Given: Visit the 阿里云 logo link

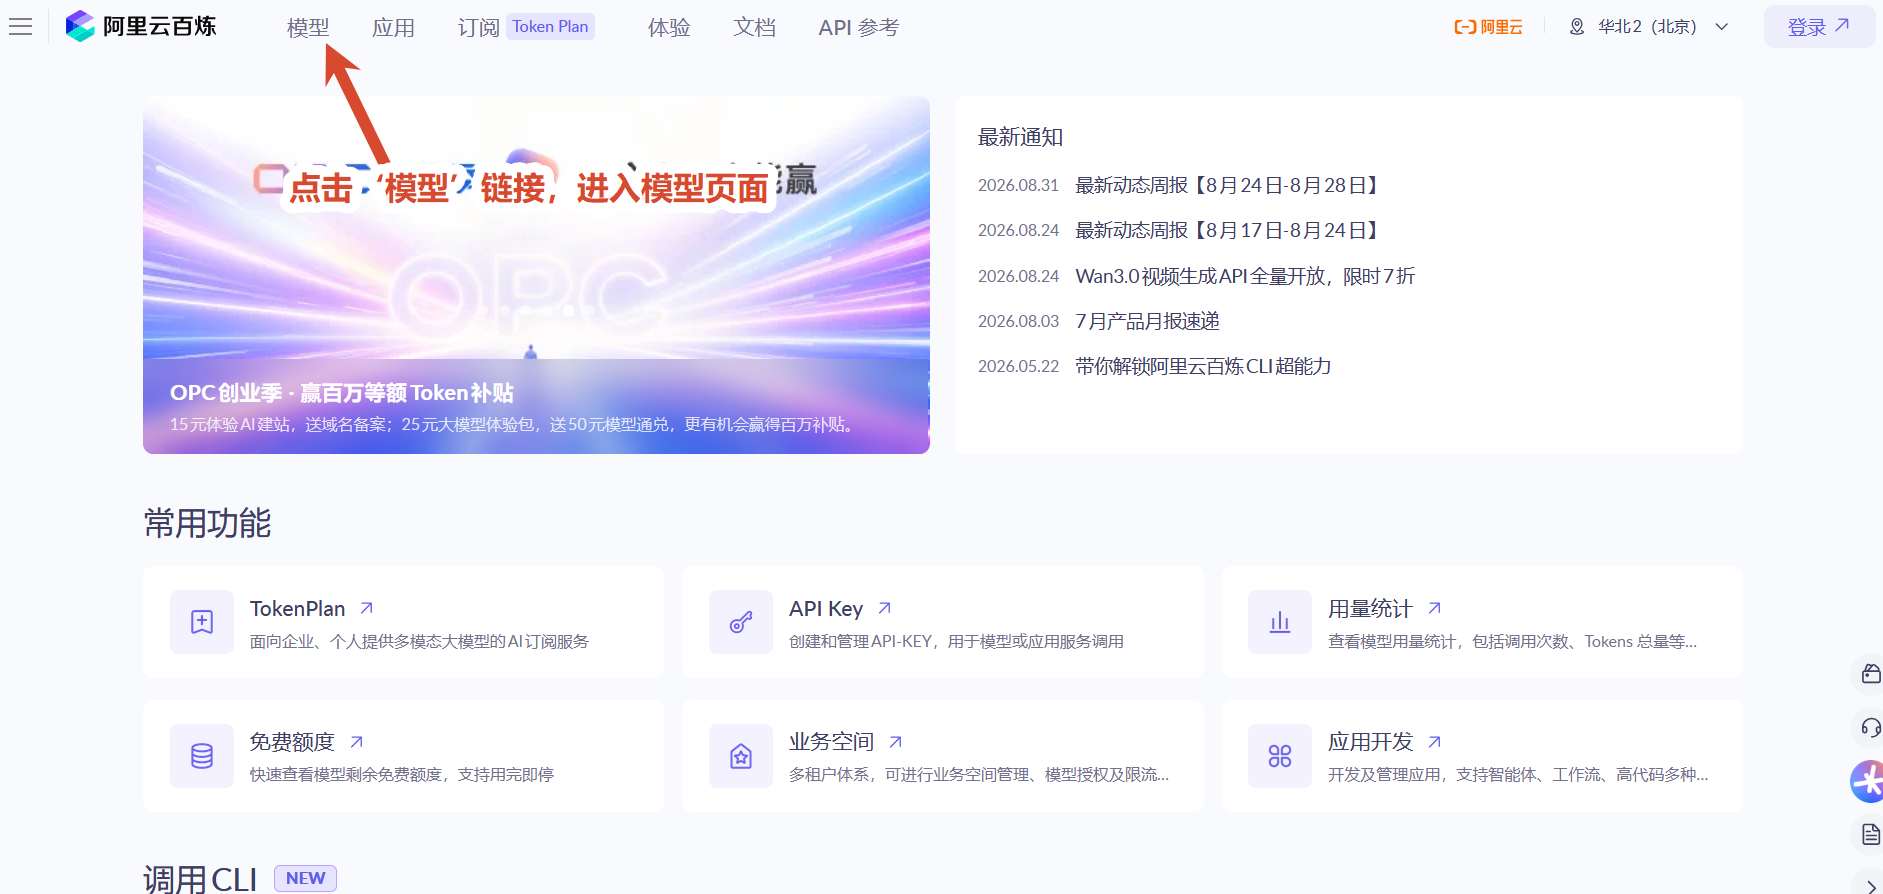Looking at the screenshot, I should tap(1488, 27).
